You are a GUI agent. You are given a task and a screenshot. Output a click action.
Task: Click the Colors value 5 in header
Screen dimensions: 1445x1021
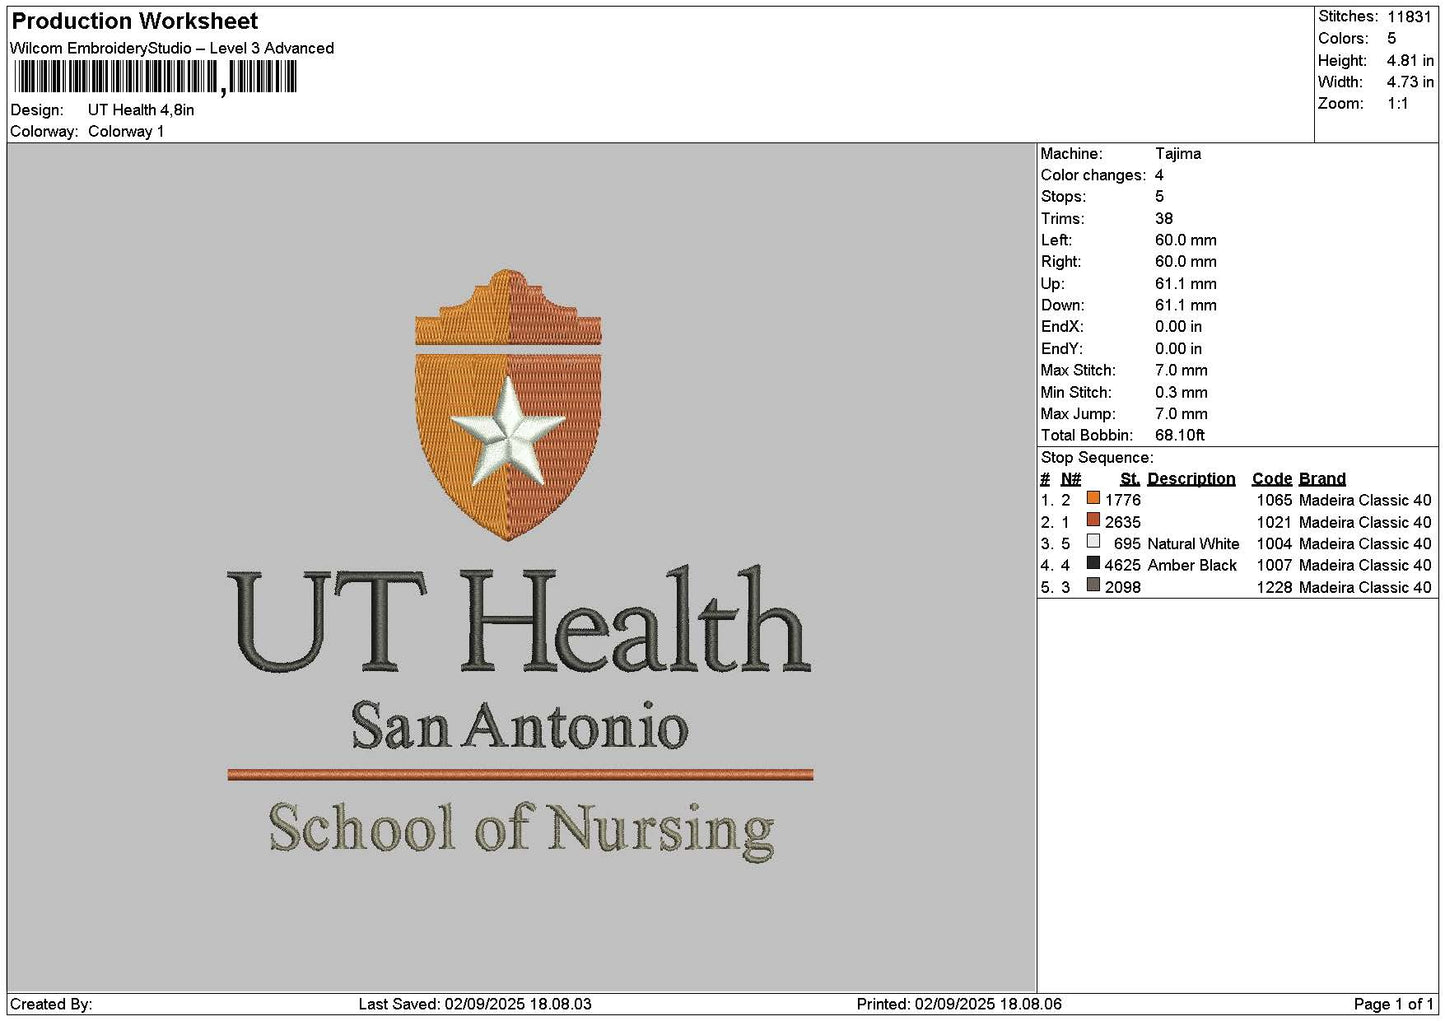pos(1391,38)
